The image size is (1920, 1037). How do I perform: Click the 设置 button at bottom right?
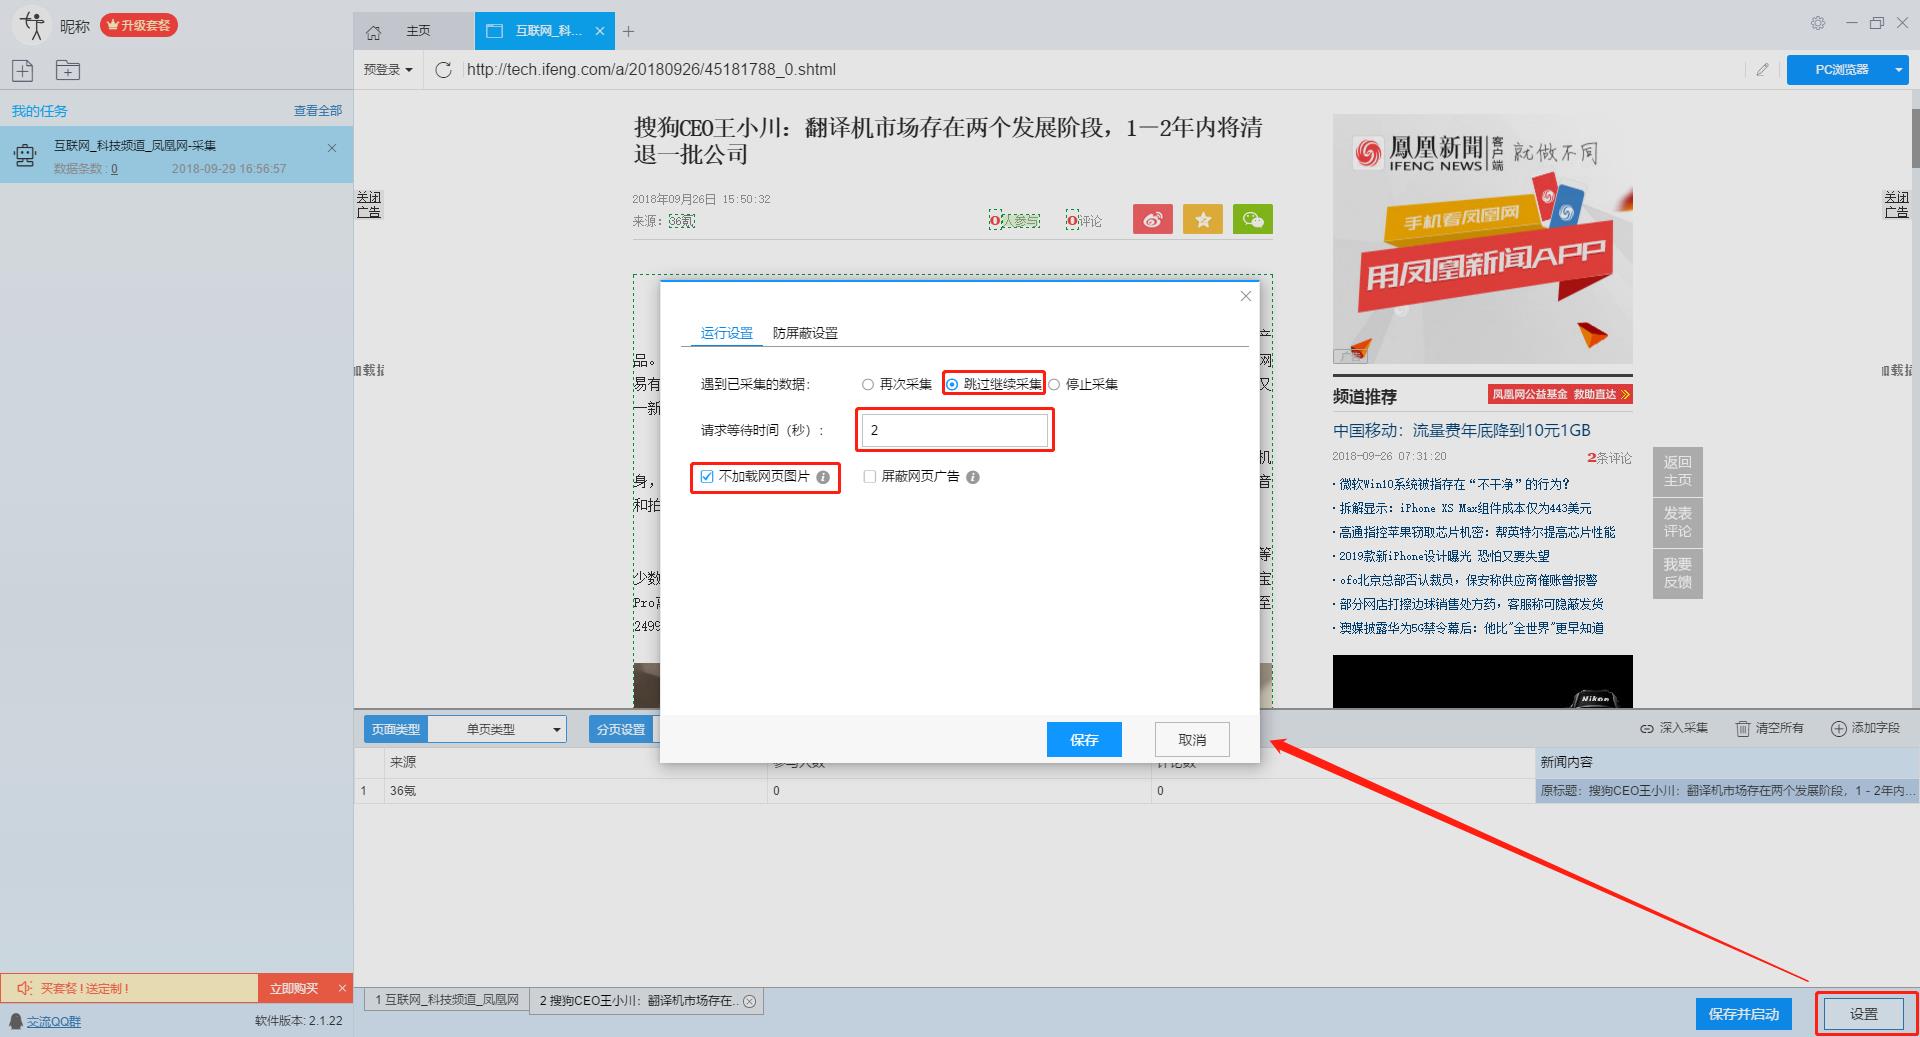[x=1864, y=1014]
